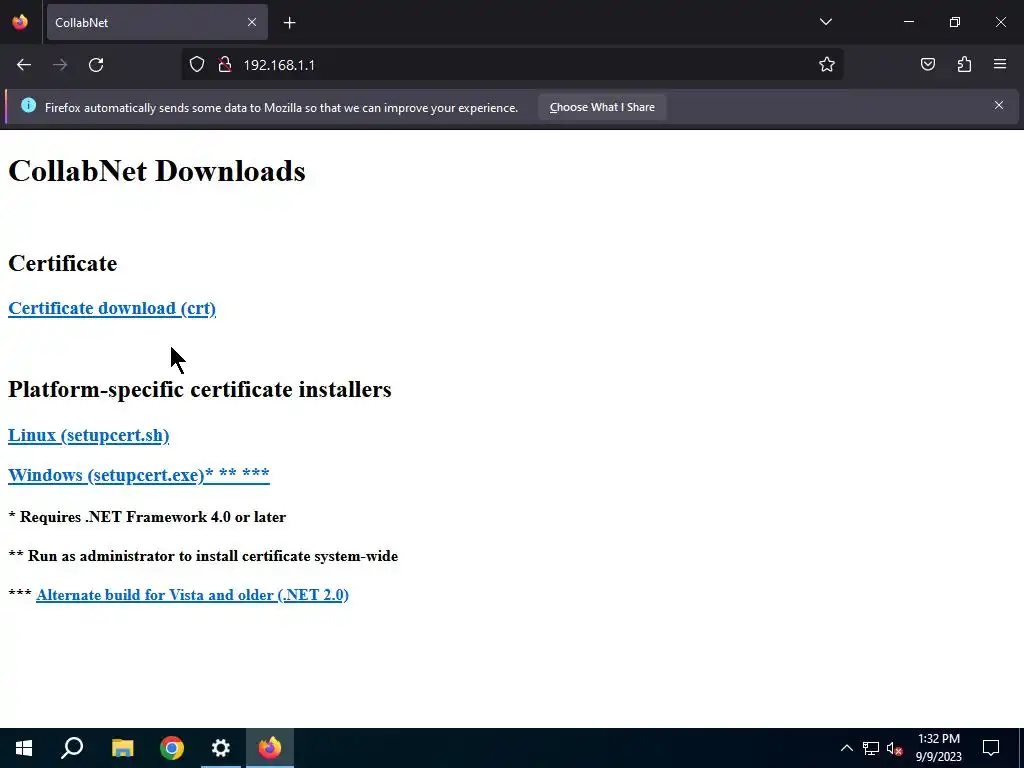Click the Firefox taskbar icon
This screenshot has width=1024, height=768.
270,748
